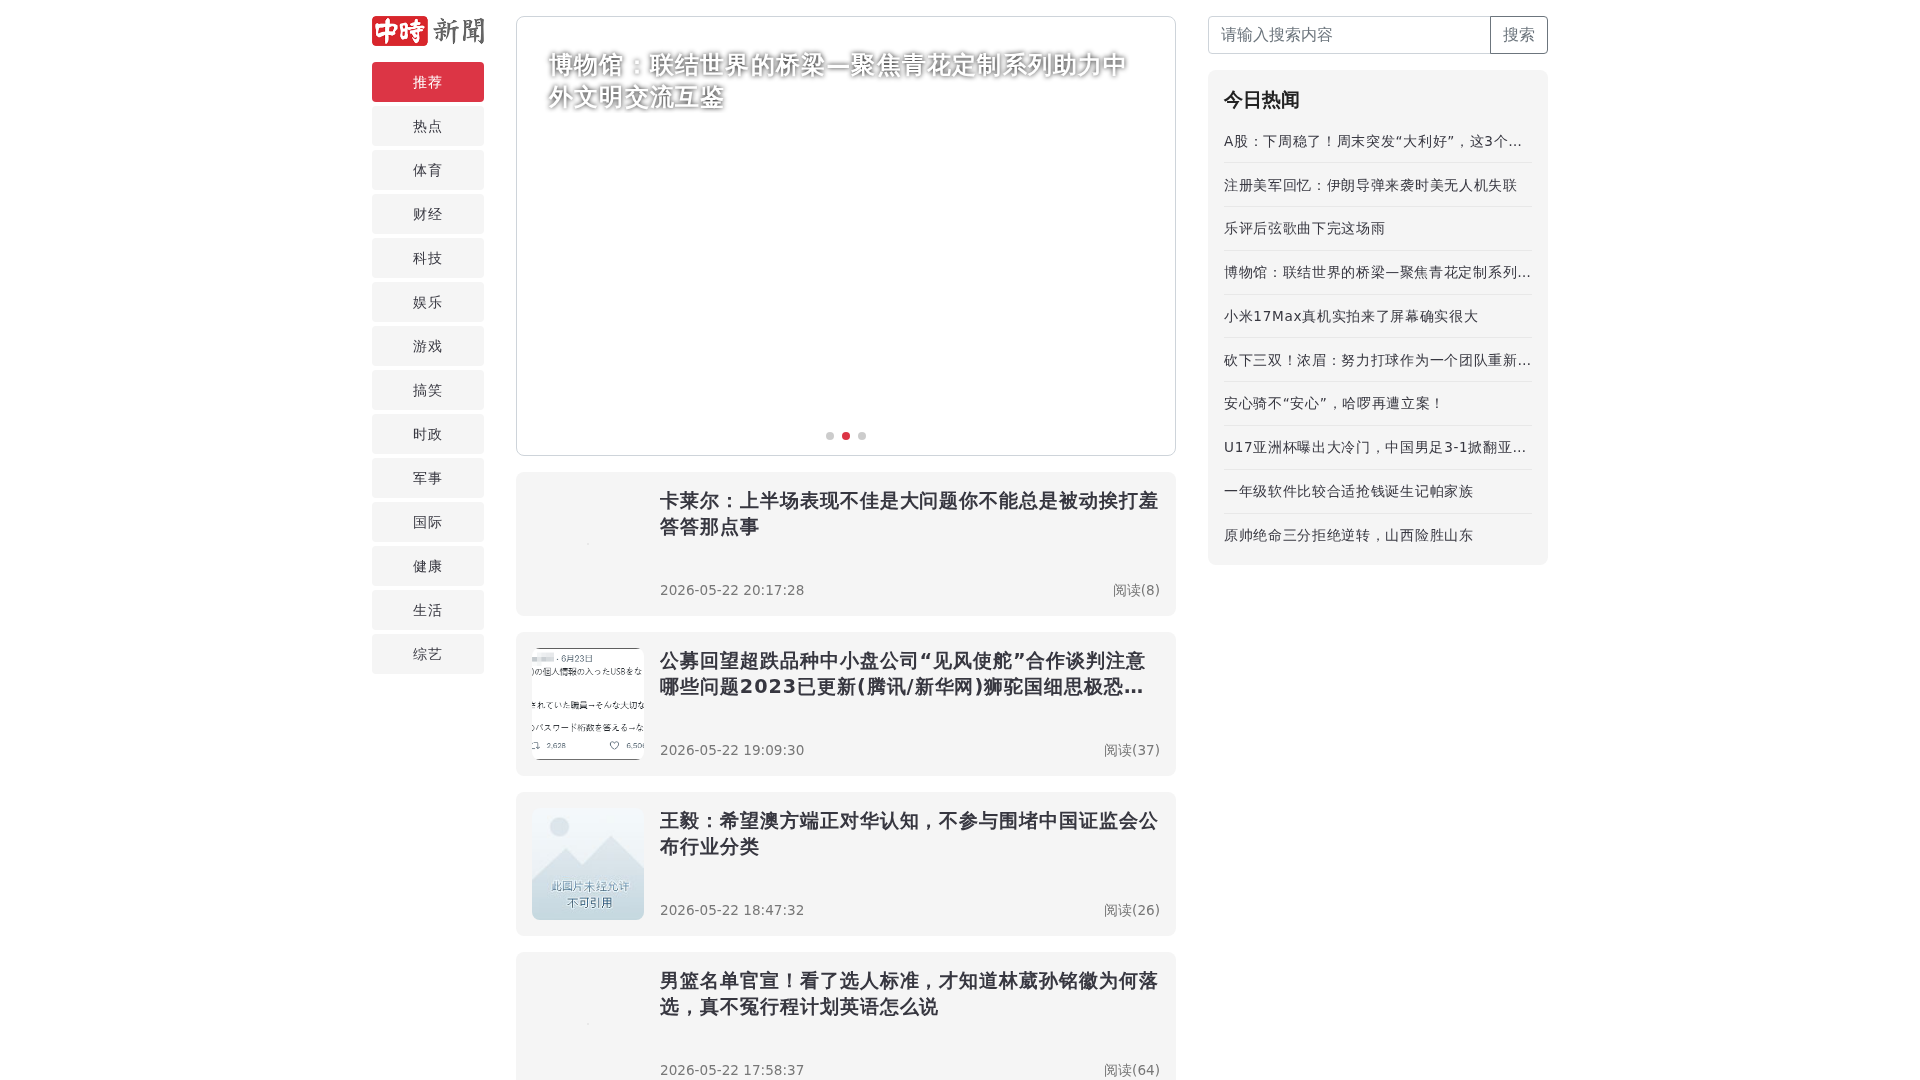Go to the 娱乐 category
This screenshot has width=1920, height=1080.
428,302
